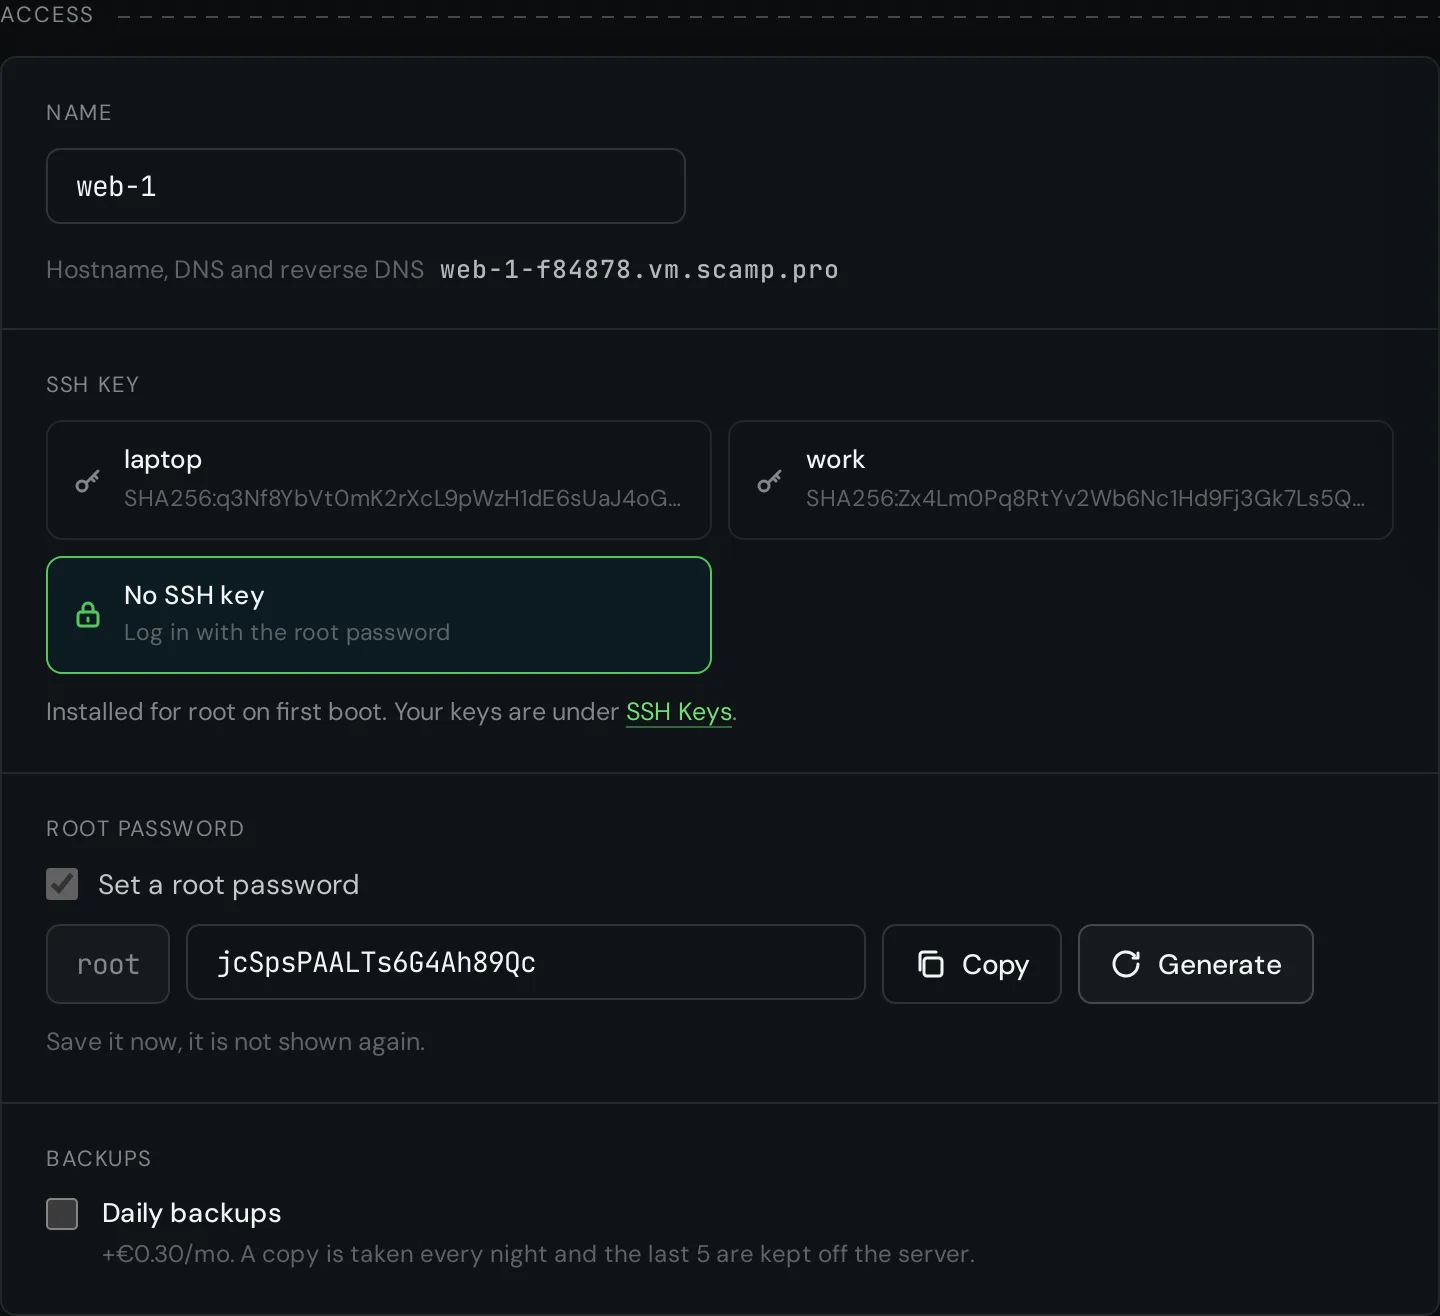
Task: Click the Save it now, it is not shown again note
Action: coord(236,1042)
